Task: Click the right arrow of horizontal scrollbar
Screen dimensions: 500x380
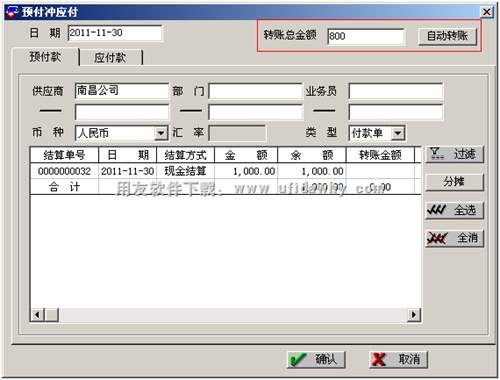Action: pyautogui.click(x=414, y=314)
